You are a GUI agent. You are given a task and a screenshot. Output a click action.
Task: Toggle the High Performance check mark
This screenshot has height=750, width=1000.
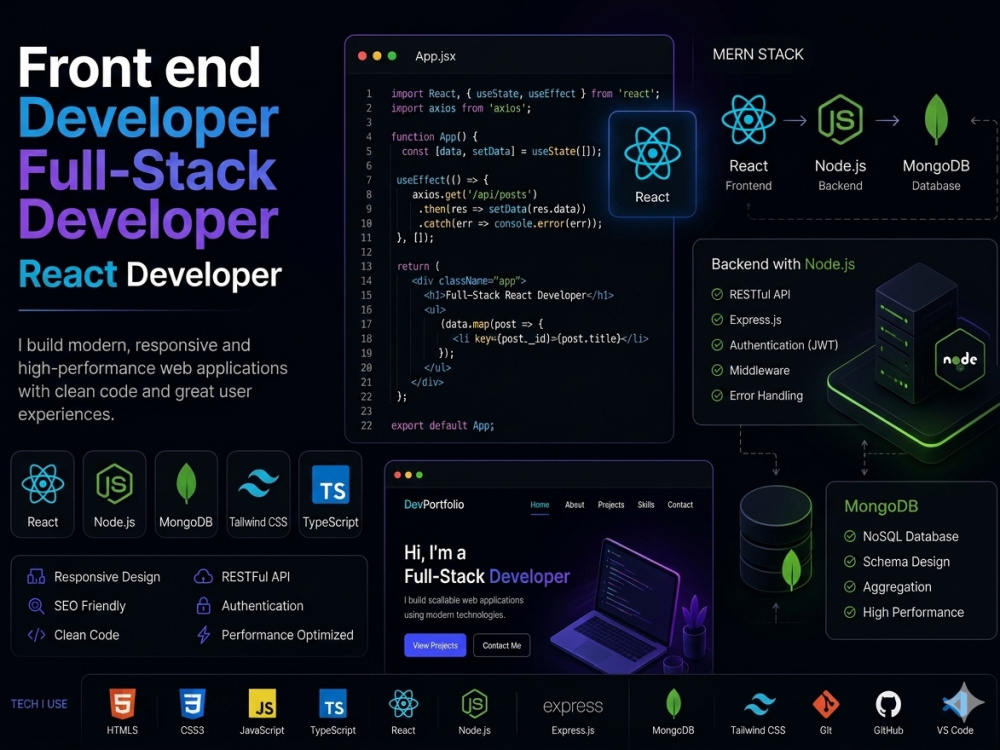849,612
